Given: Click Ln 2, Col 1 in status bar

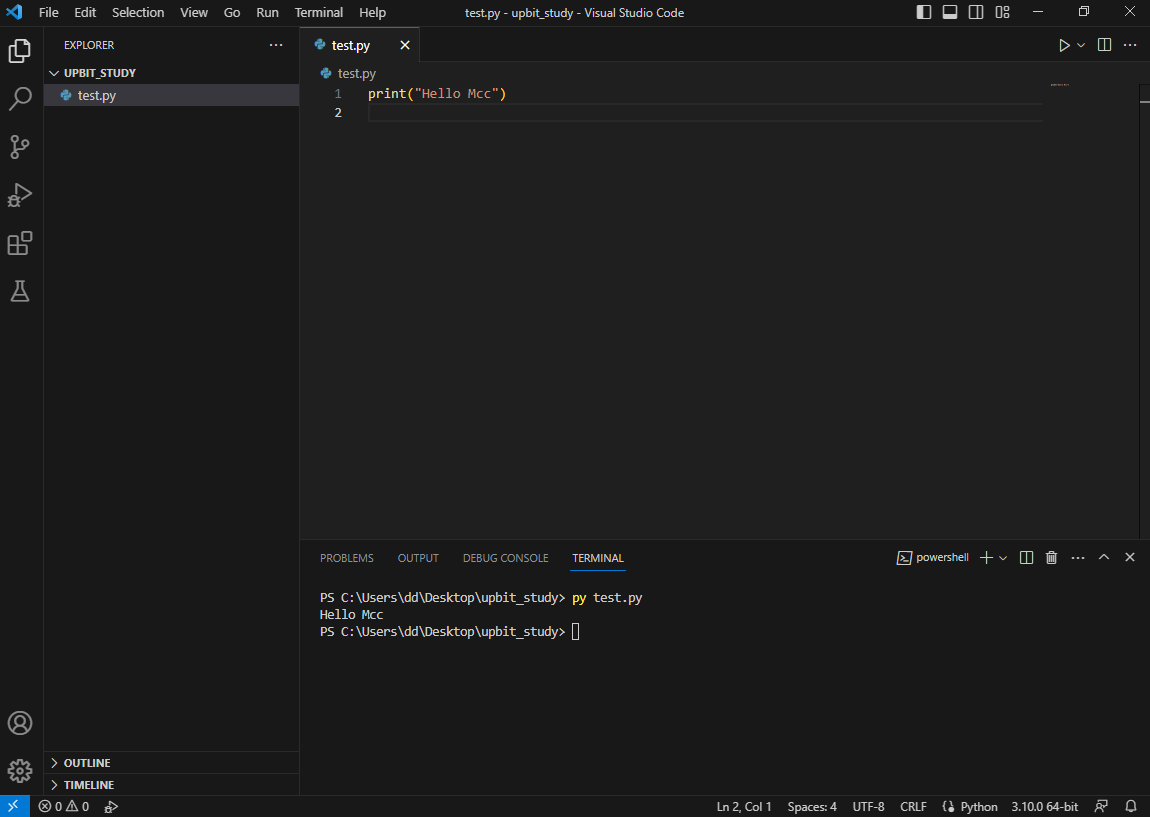Looking at the screenshot, I should click(x=744, y=806).
